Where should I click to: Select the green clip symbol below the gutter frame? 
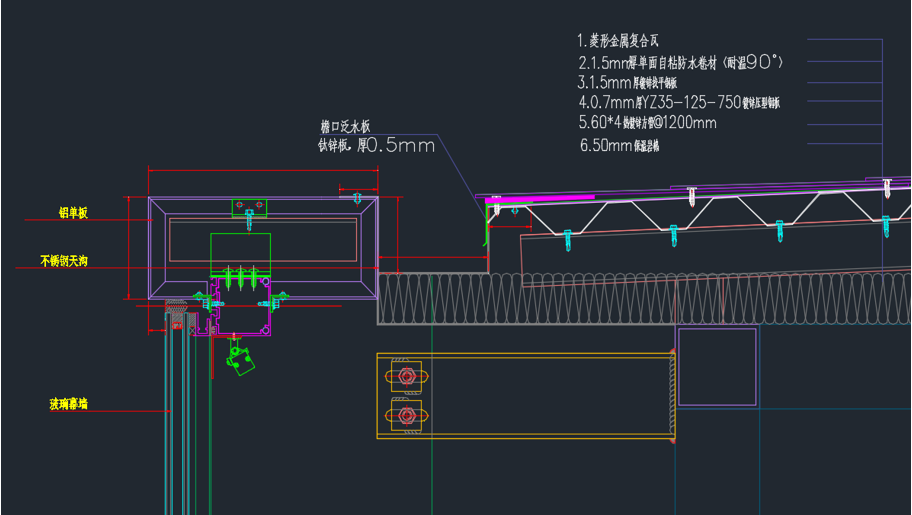pyautogui.click(x=238, y=359)
